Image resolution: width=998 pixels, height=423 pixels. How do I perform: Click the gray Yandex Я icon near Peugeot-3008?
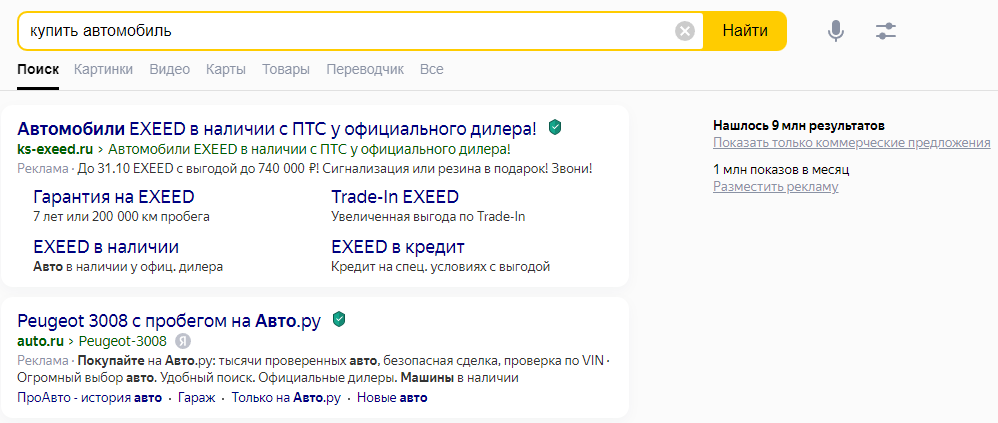pyautogui.click(x=183, y=341)
